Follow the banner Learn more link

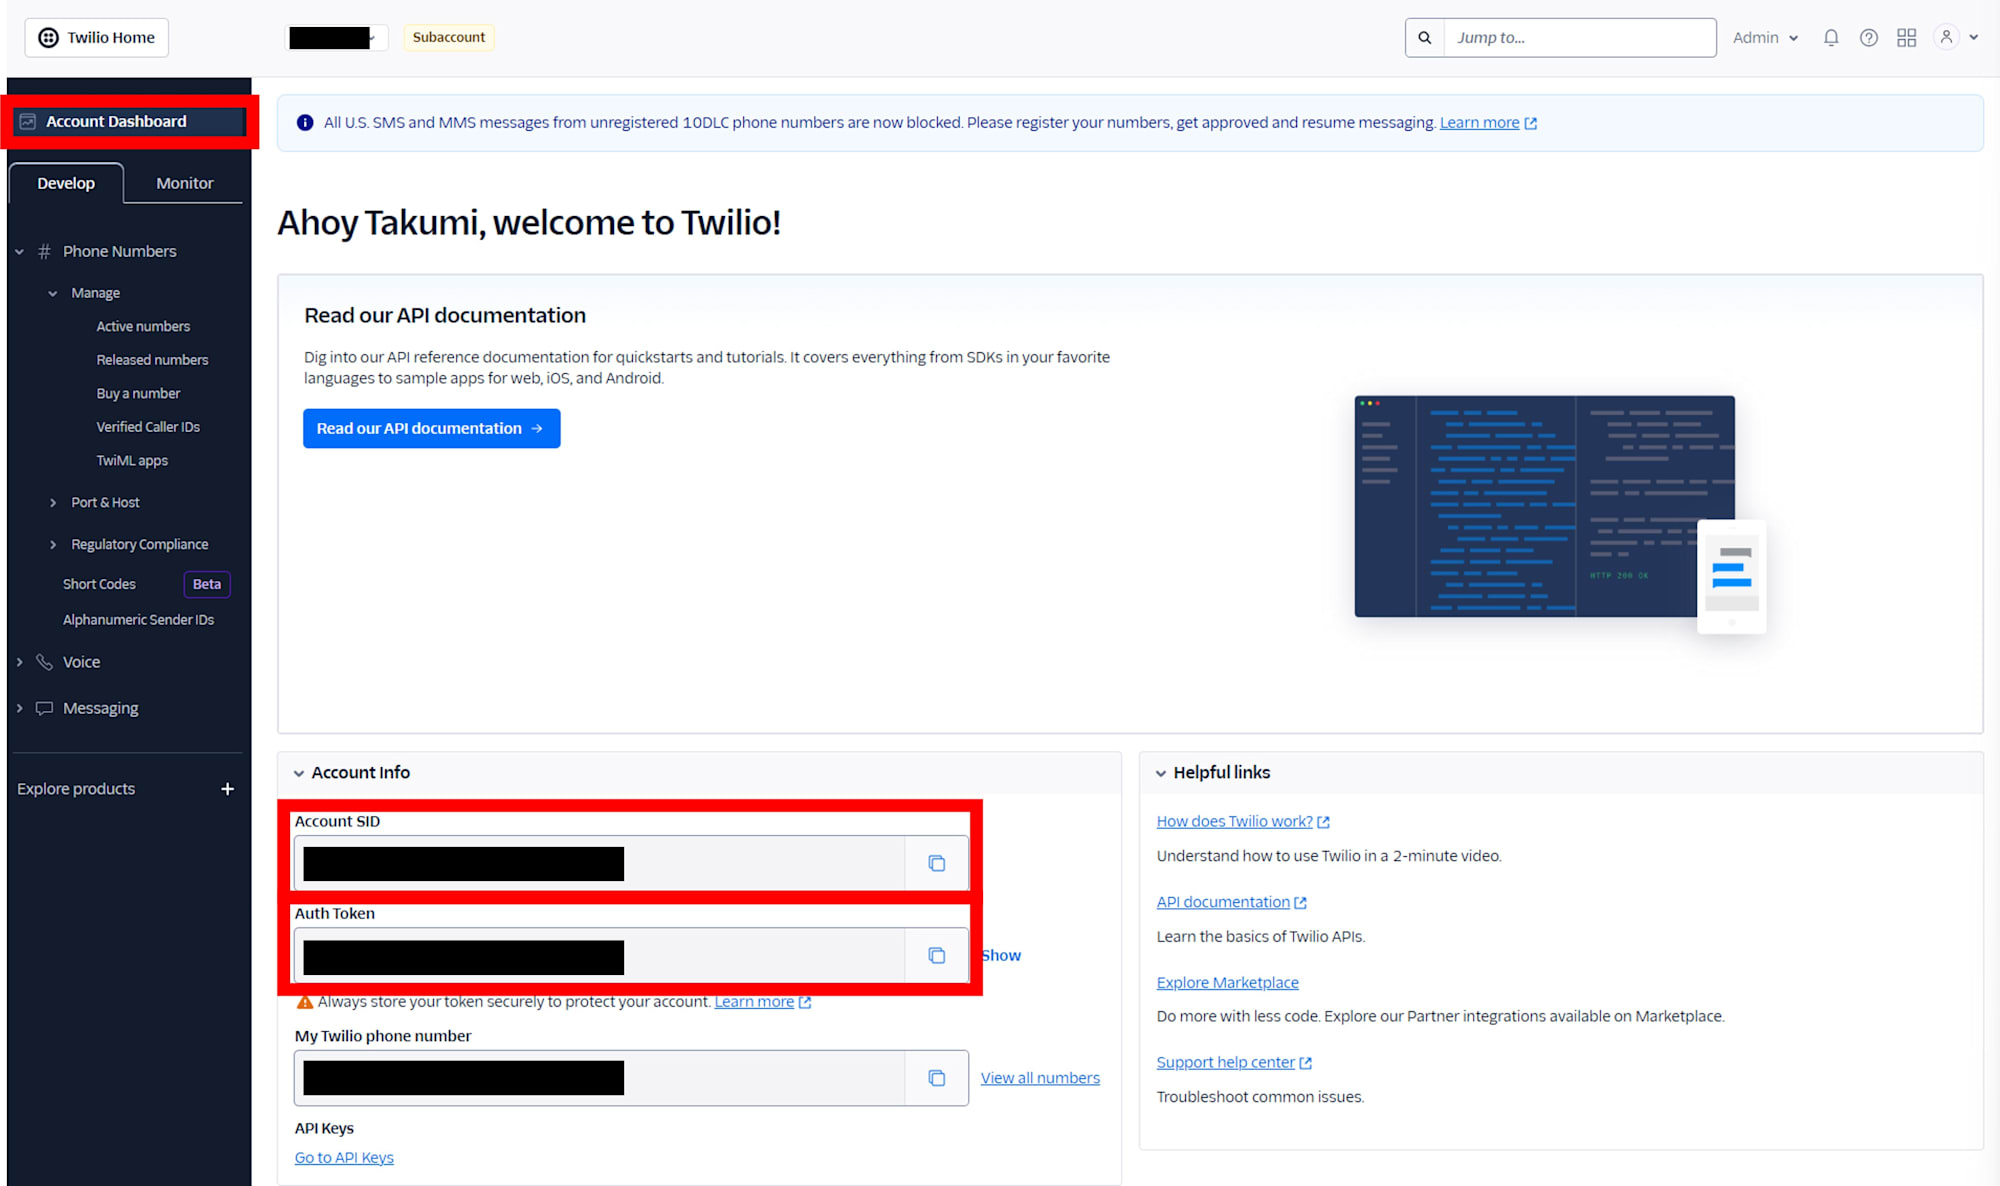pyautogui.click(x=1479, y=122)
